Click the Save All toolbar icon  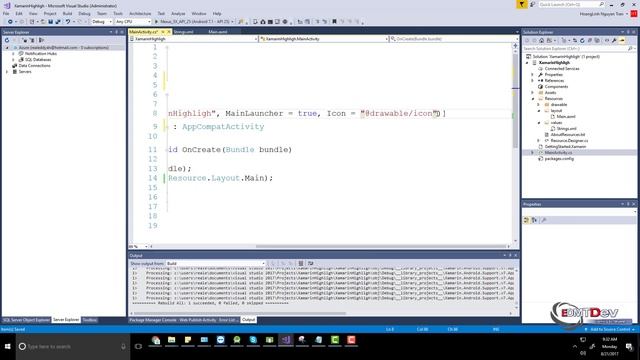click(x=58, y=21)
